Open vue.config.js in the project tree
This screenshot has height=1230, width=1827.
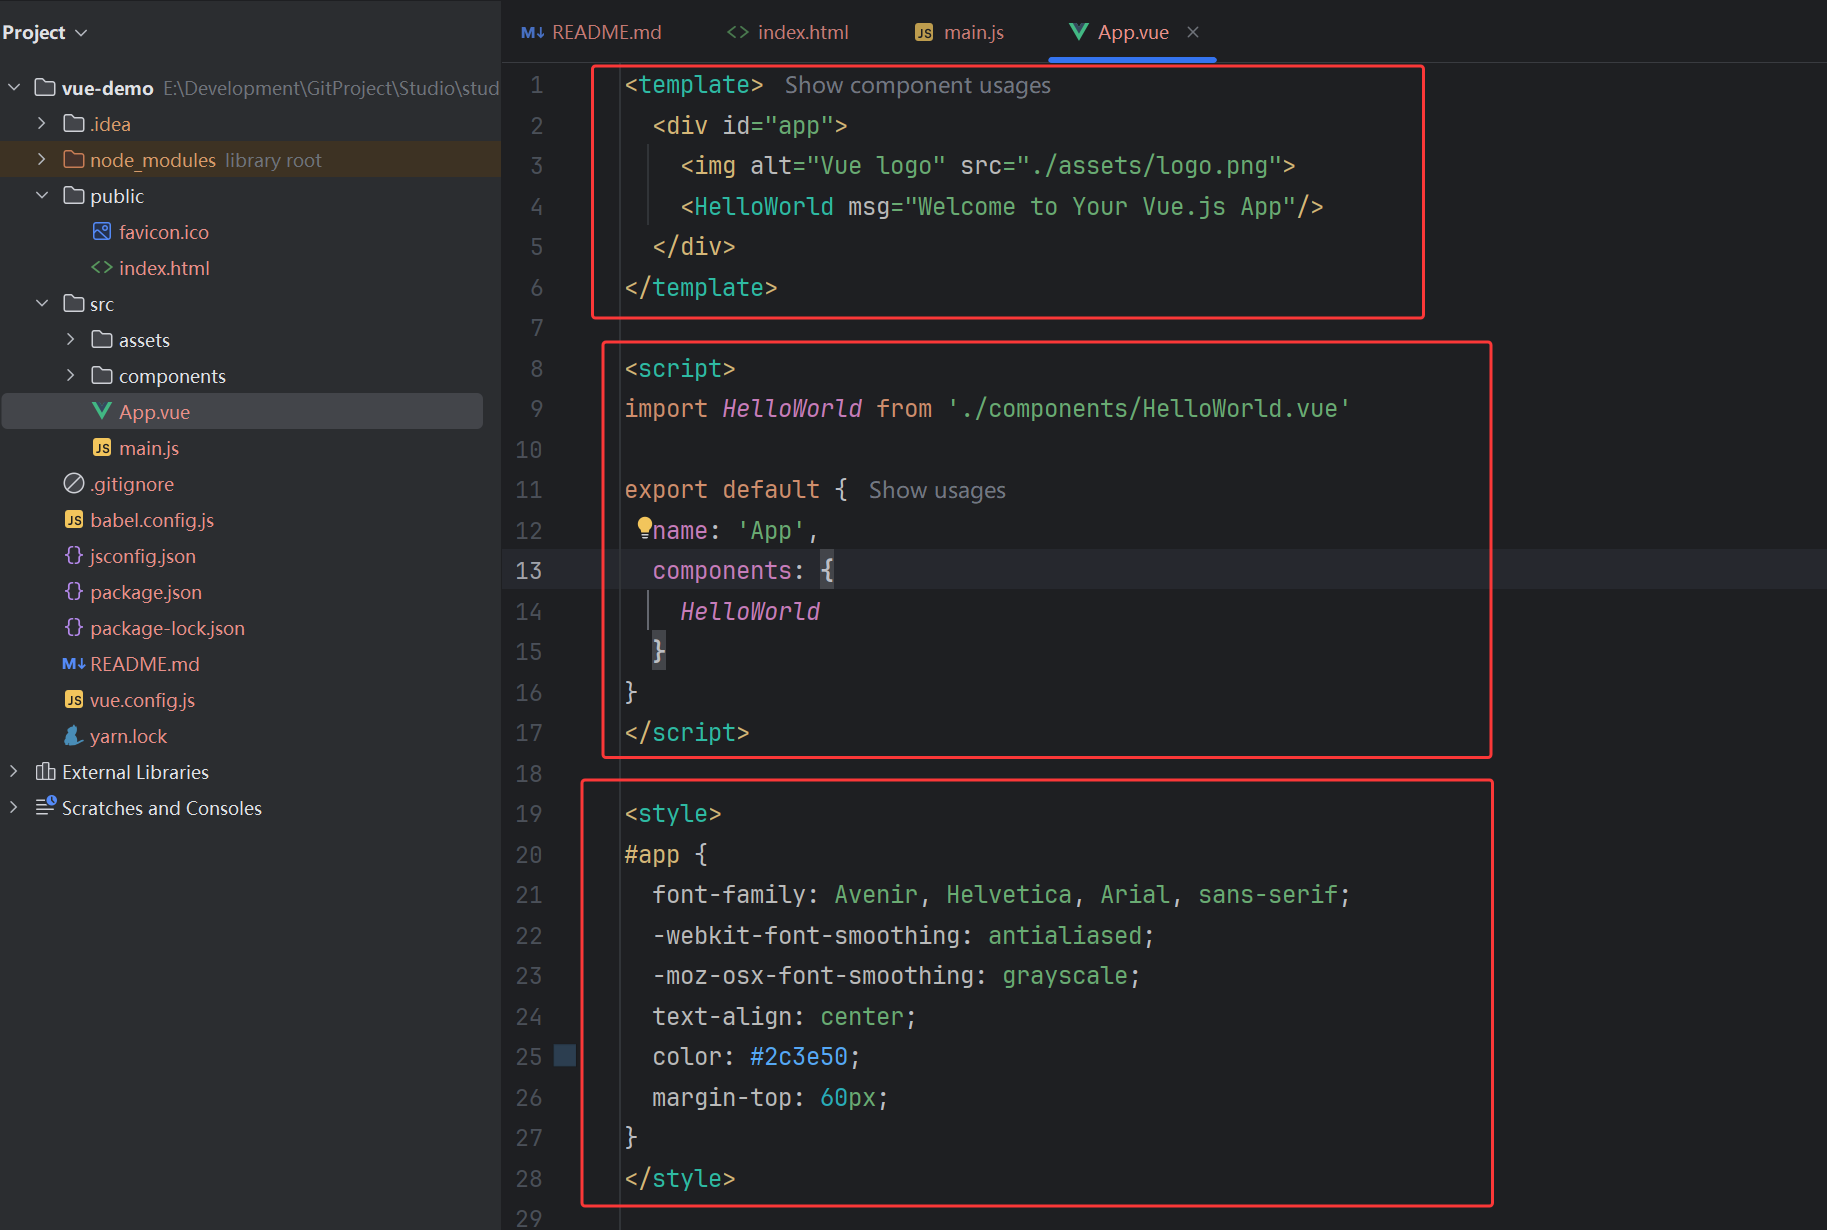[142, 700]
